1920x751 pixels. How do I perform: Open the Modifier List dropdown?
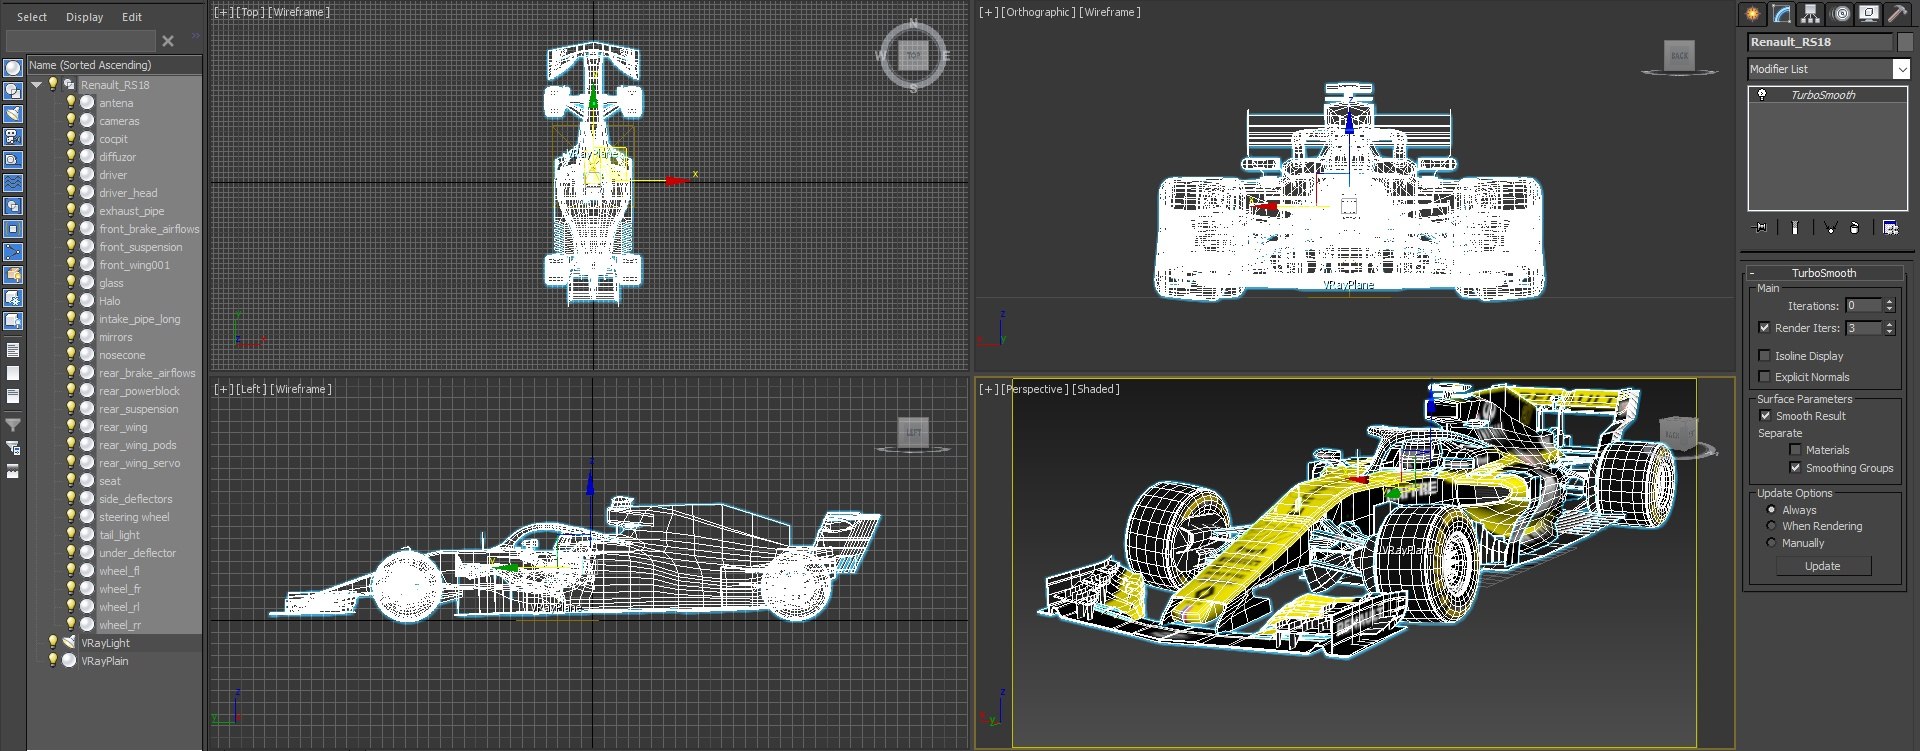(x=1901, y=69)
